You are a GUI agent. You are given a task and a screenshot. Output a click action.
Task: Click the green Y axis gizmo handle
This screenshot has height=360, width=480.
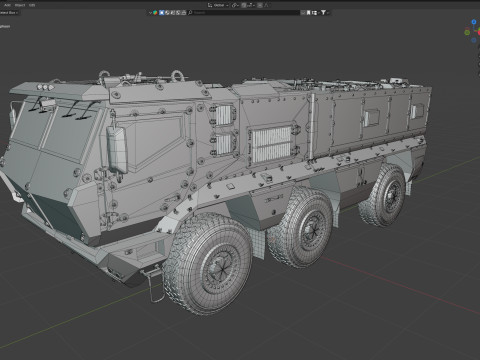pyautogui.click(x=467, y=32)
